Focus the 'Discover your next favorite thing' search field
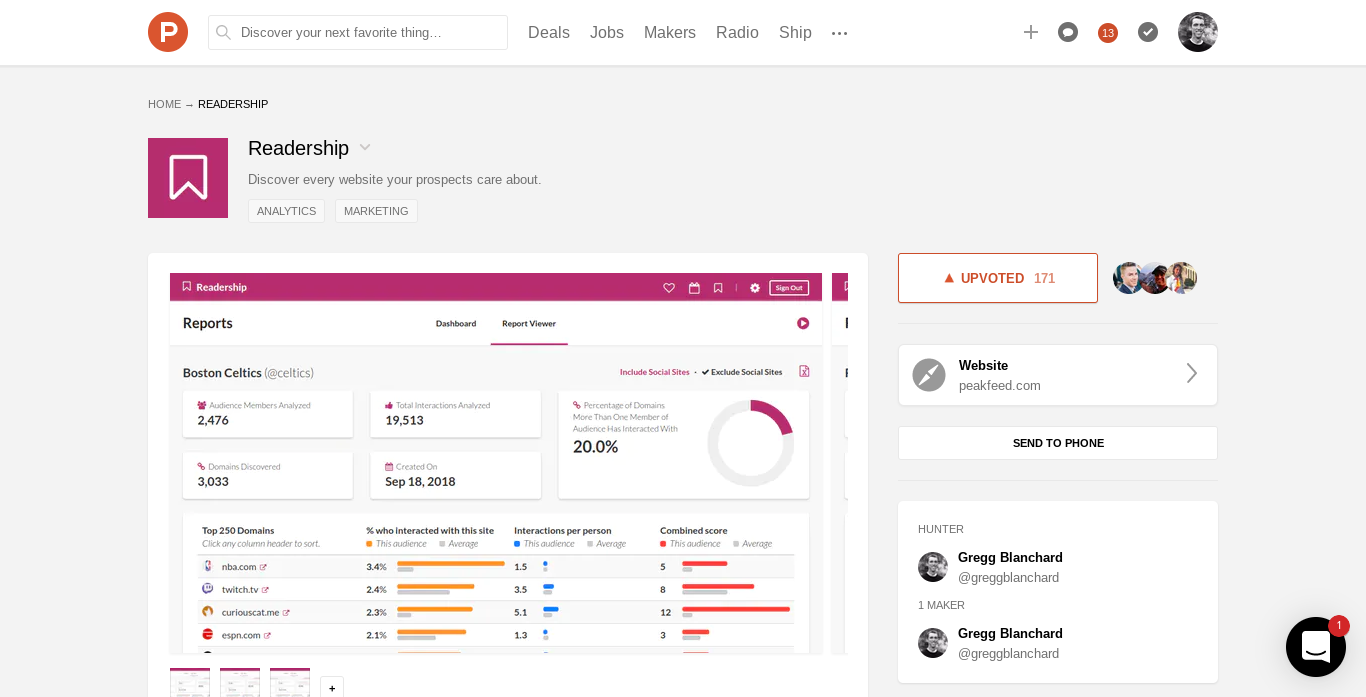 tap(358, 32)
